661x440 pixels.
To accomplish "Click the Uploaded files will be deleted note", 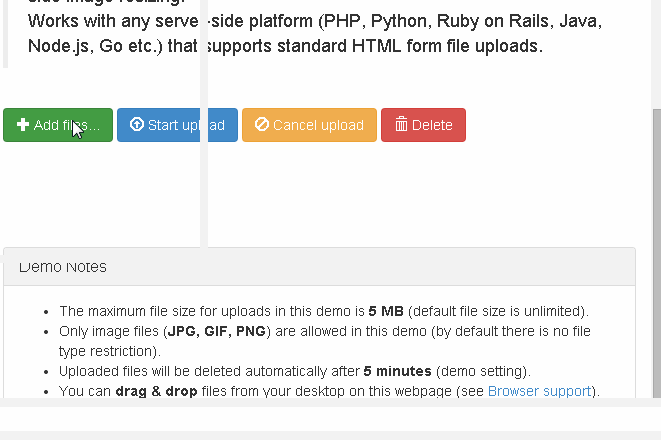I will tap(295, 371).
